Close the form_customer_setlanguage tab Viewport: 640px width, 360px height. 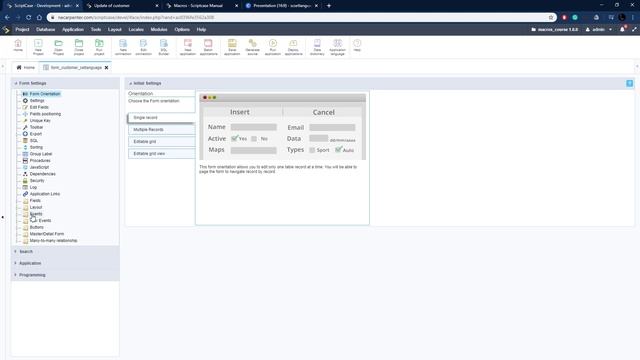(x=107, y=68)
